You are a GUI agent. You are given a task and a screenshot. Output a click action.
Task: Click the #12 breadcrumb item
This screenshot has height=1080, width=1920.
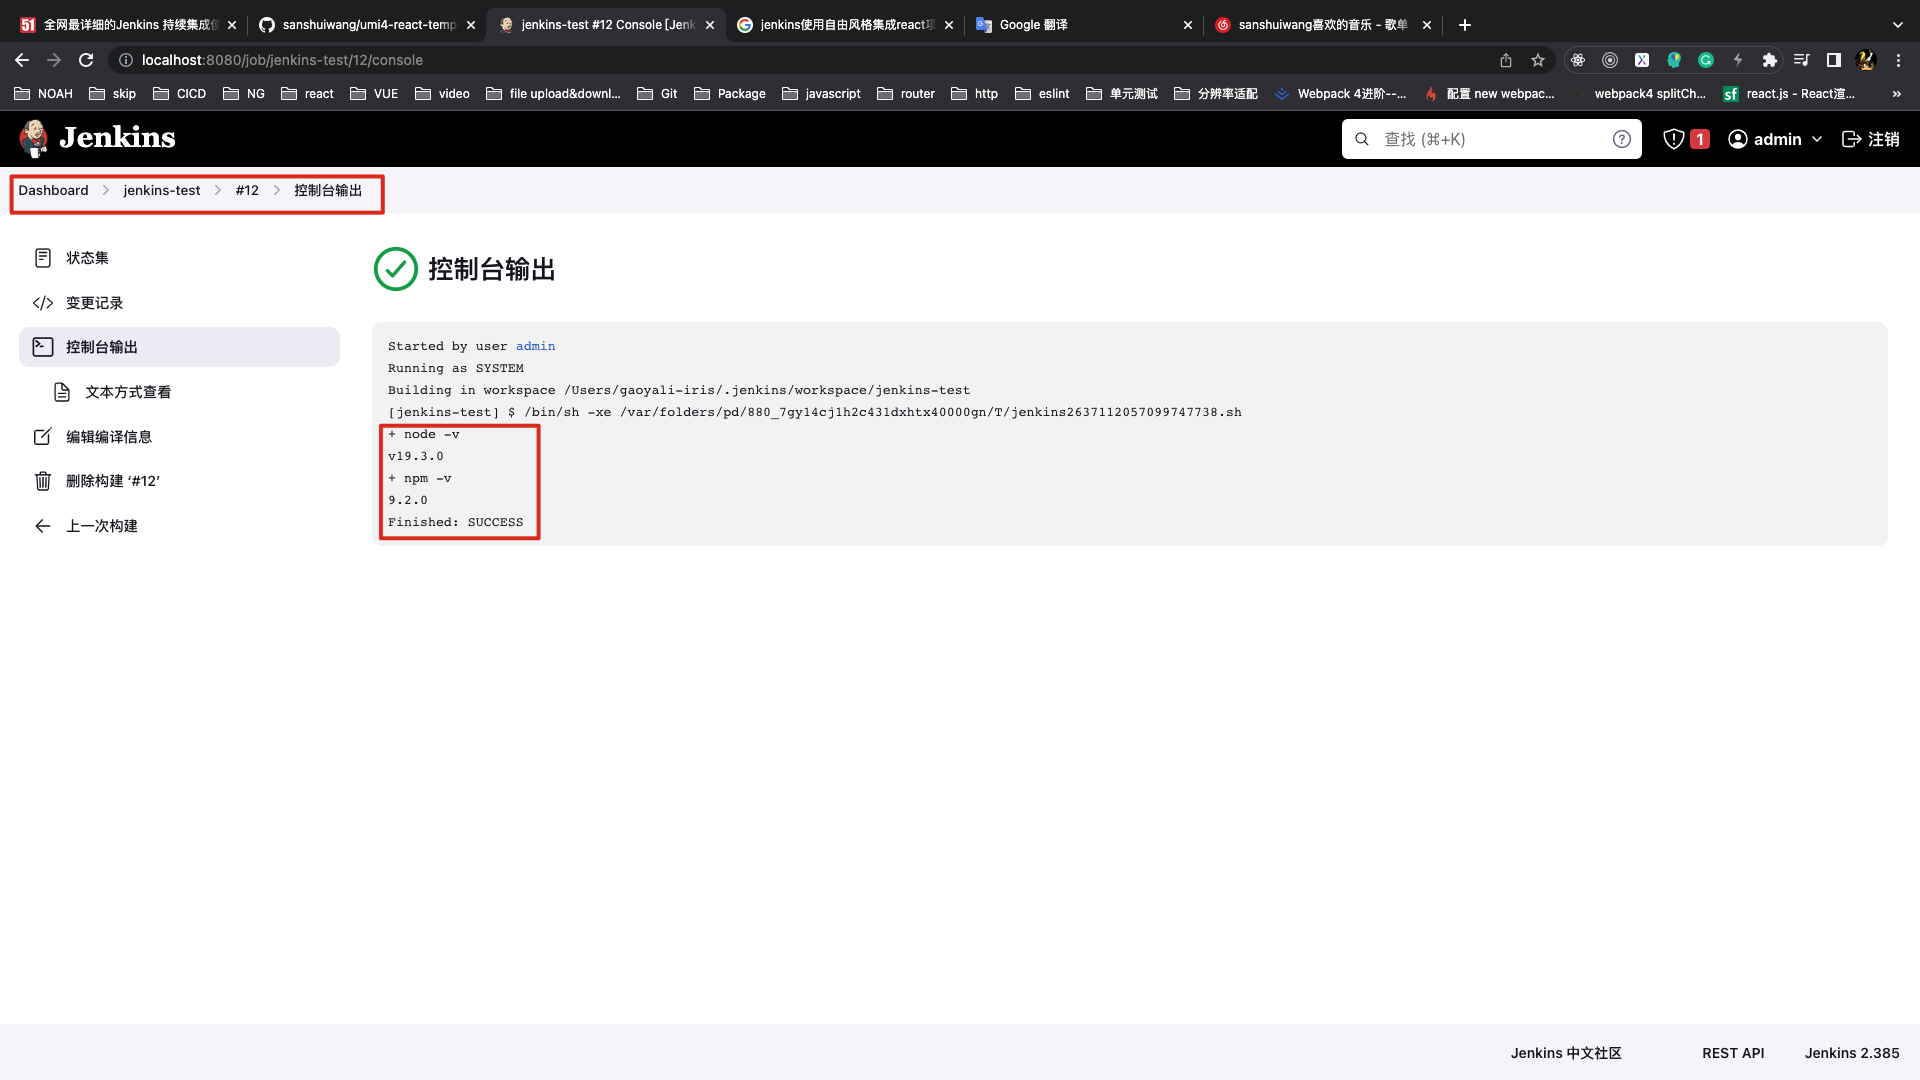(248, 190)
